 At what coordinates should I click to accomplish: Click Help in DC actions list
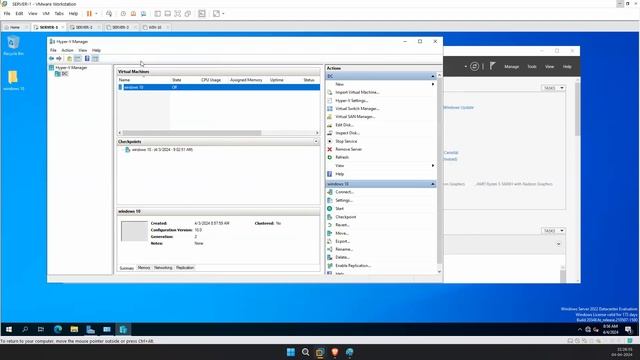tap(340, 174)
